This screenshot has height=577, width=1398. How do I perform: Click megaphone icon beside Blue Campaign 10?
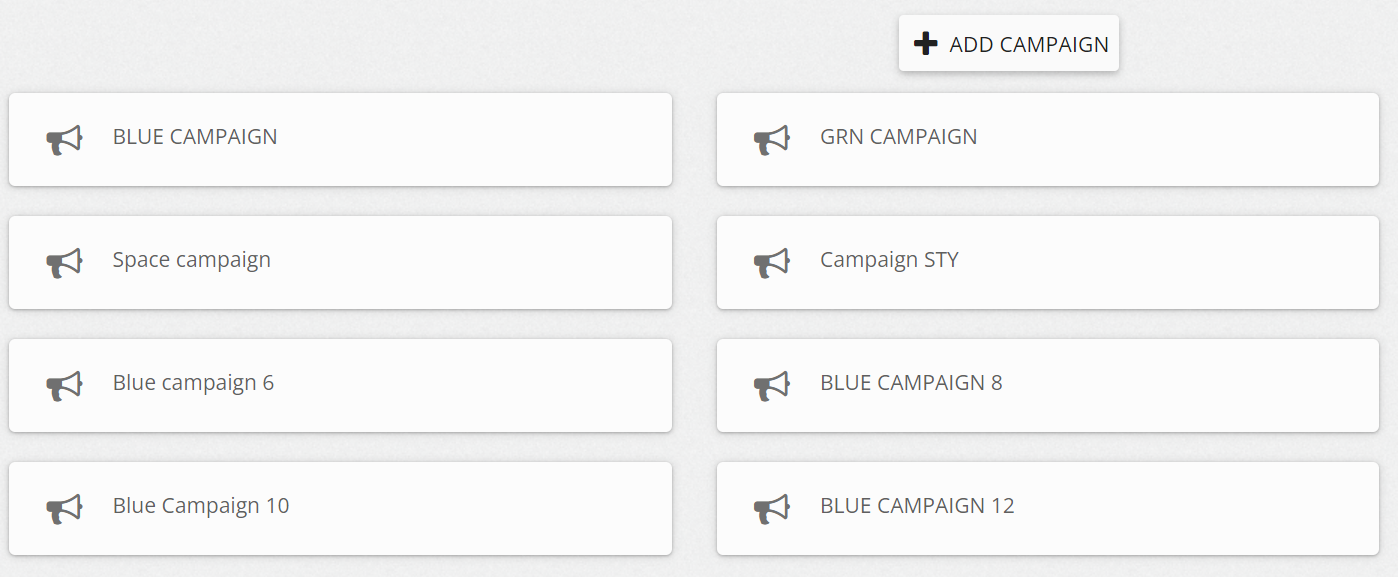[64, 509]
